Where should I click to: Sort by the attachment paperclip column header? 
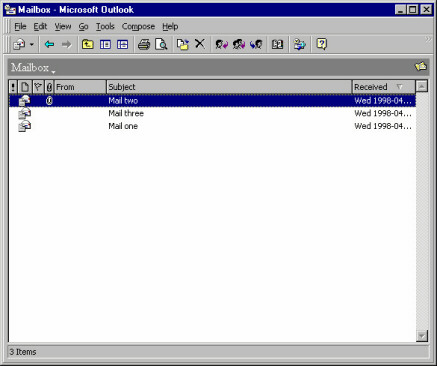point(49,87)
